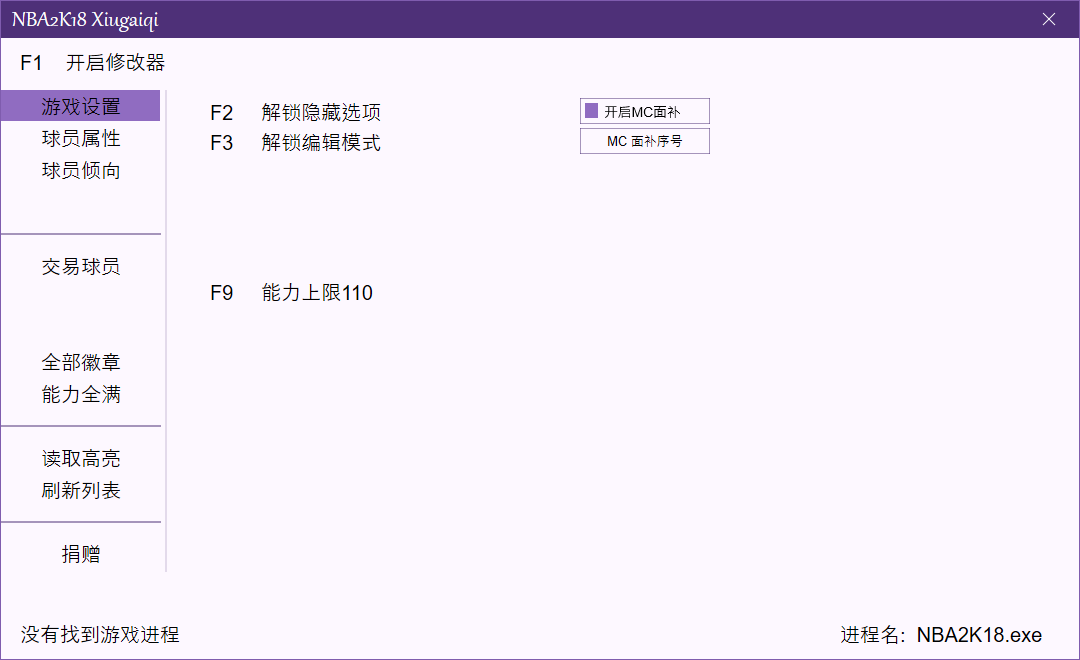This screenshot has width=1080, height=660.
Task: Close the NBA2K18 Xiugaiqi window
Action: (1049, 19)
